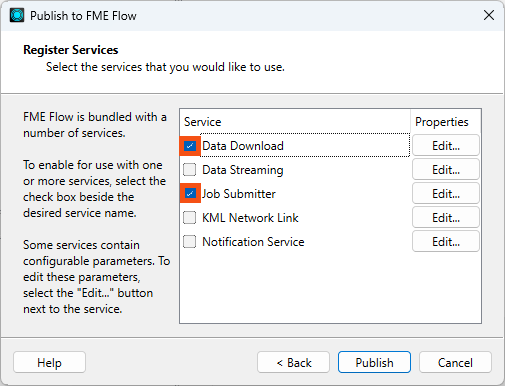The height and width of the screenshot is (386, 505).
Task: Enable the Data Streaming service checkbox
Action: pos(190,170)
